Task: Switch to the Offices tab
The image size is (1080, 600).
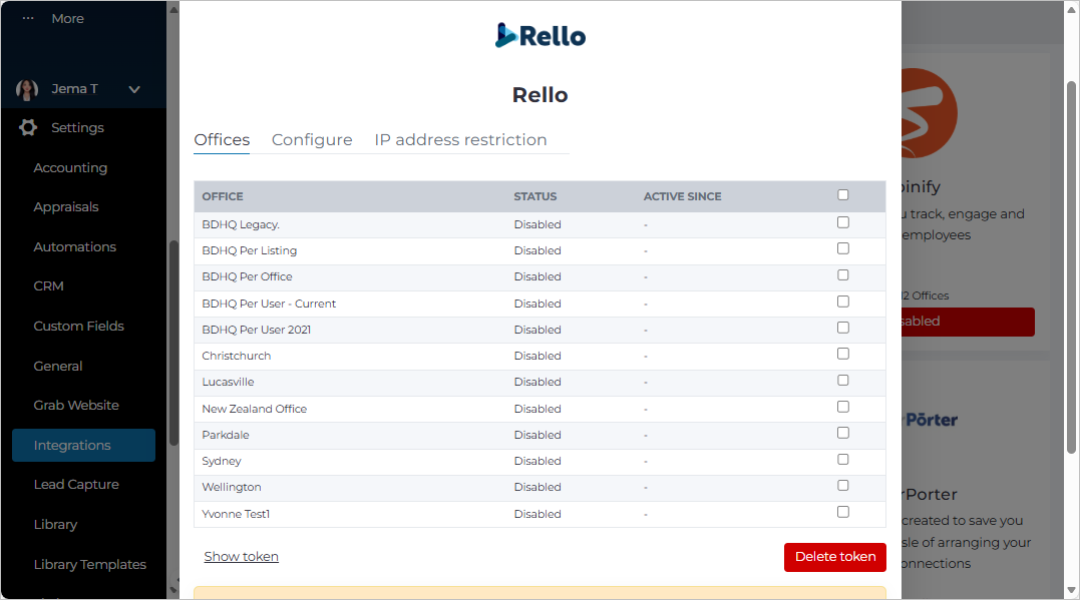Action: pyautogui.click(x=222, y=140)
